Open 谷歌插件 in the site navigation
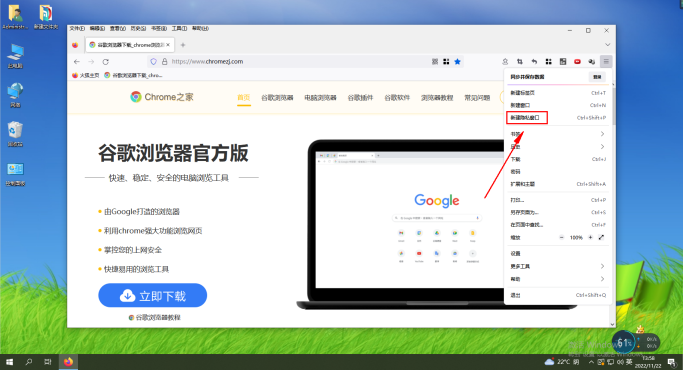 pyautogui.click(x=360, y=98)
